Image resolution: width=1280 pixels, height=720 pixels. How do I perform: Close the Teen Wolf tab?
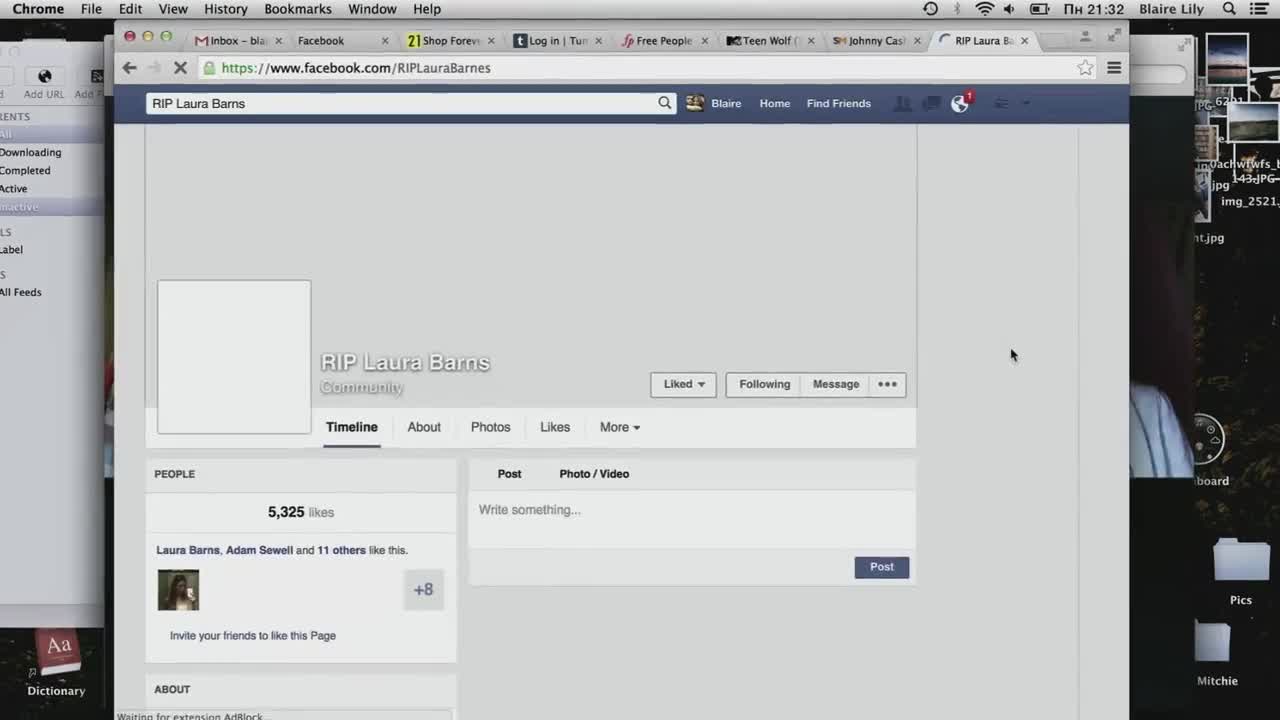(811, 41)
